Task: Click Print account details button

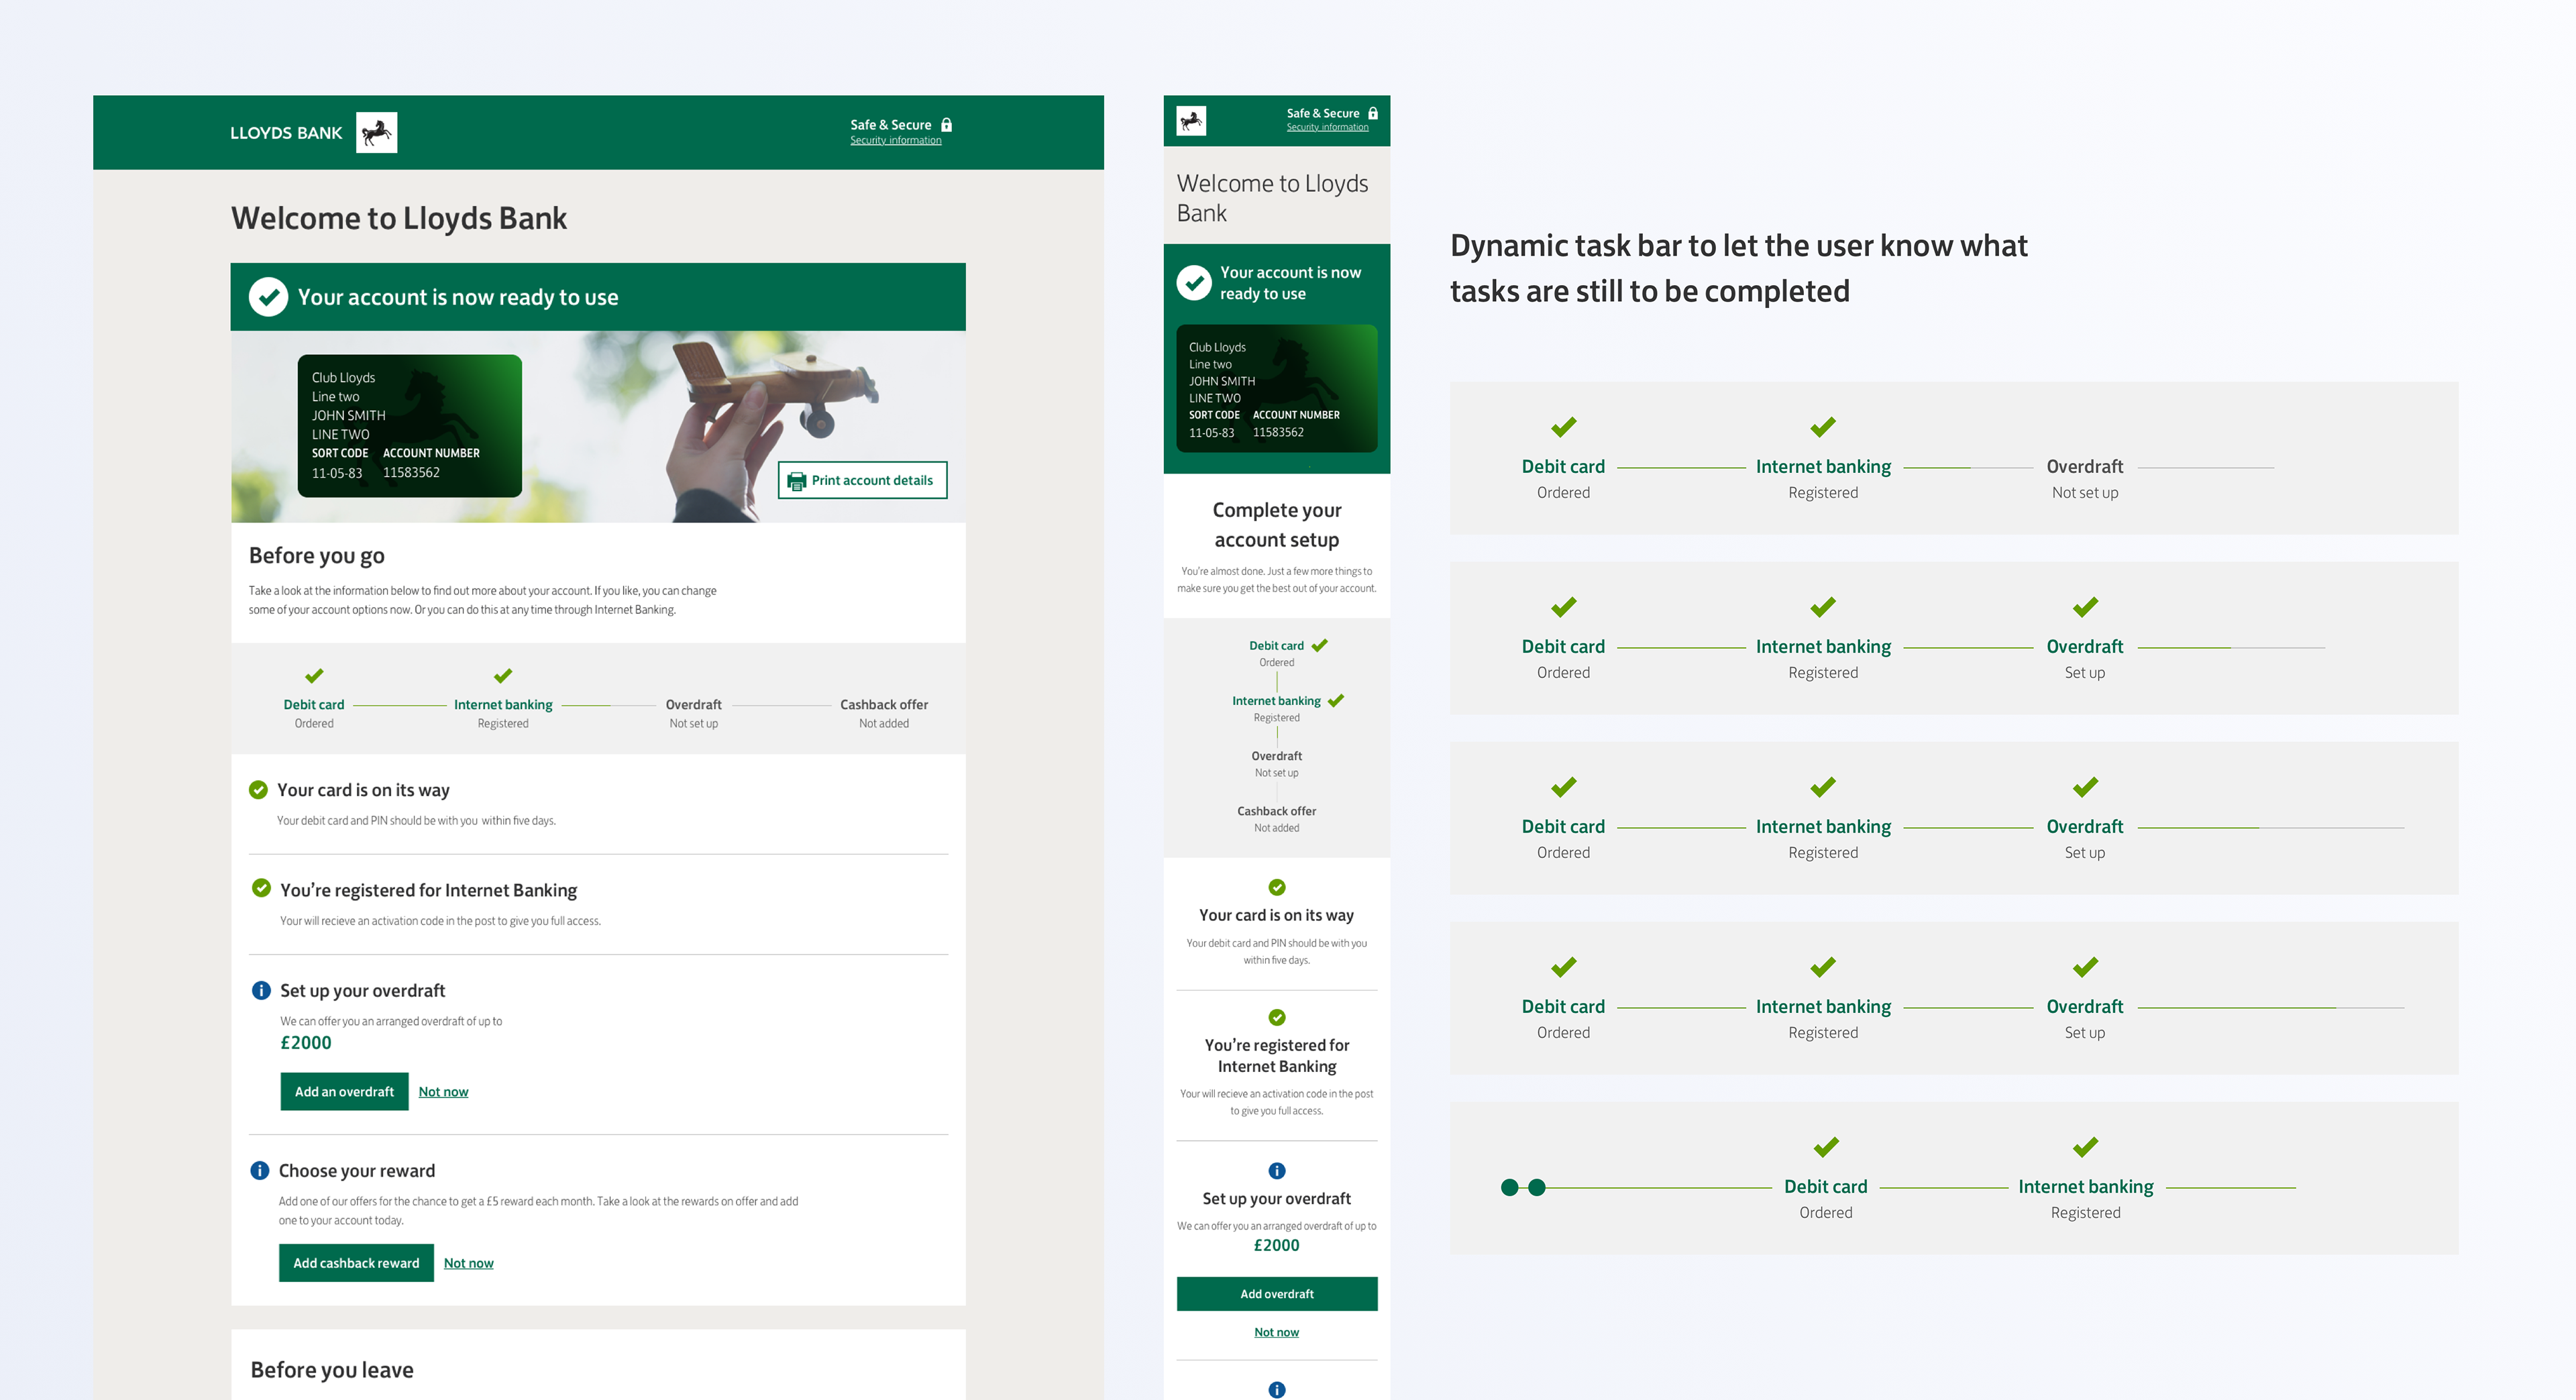Action: tap(862, 480)
